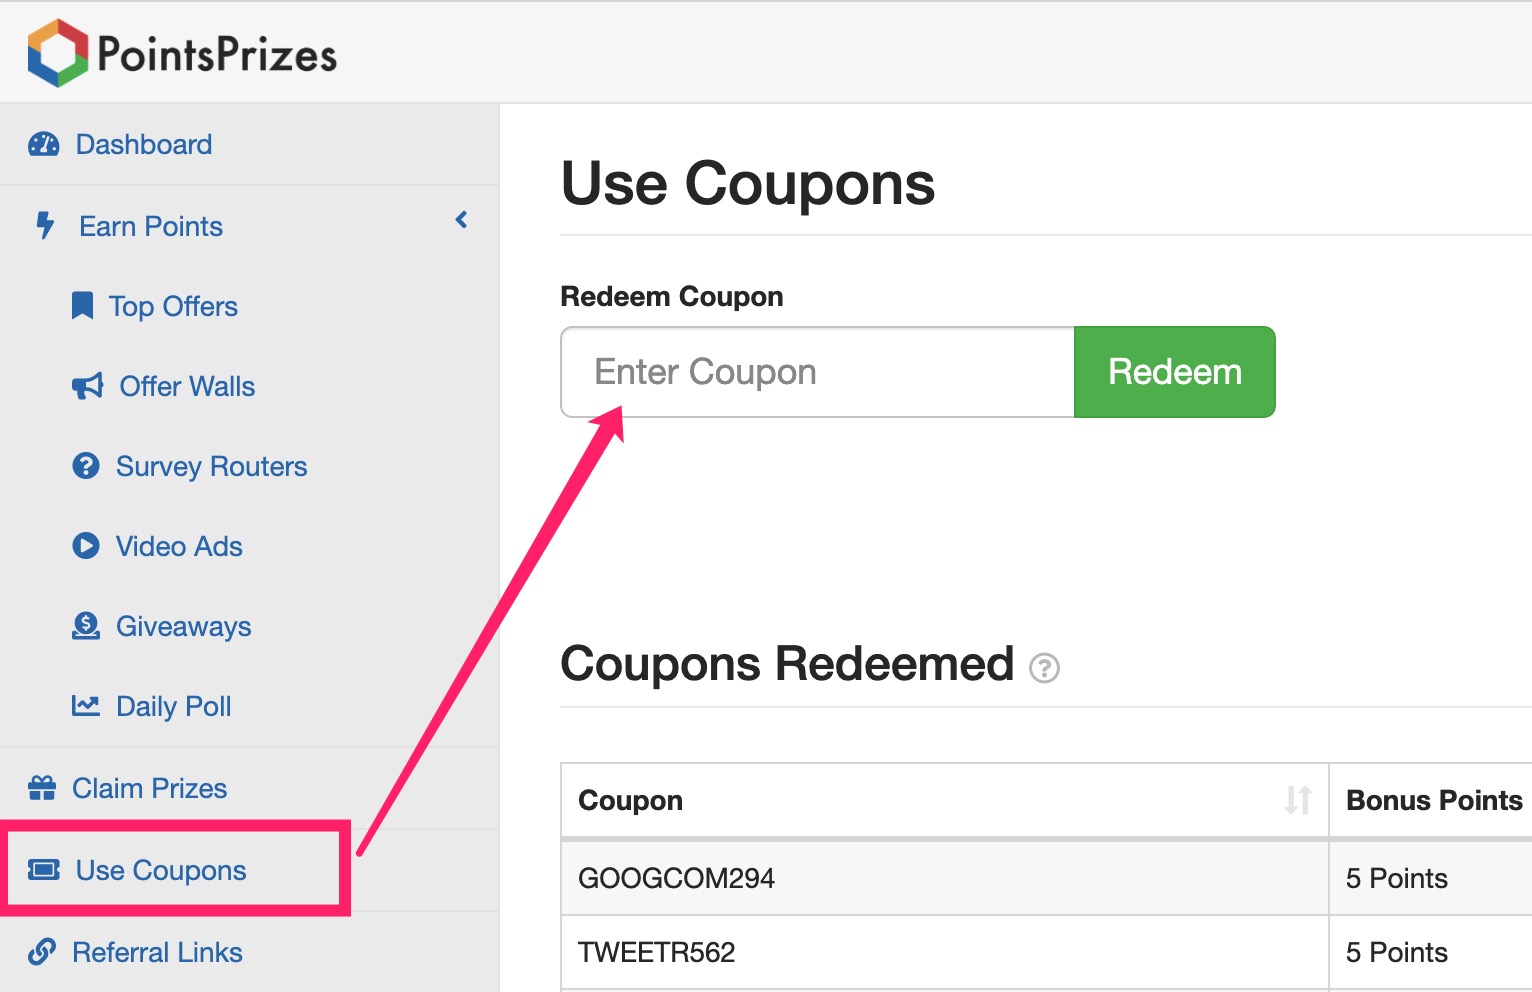This screenshot has width=1532, height=992.
Task: Click the Dashboard gauge icon
Action: (x=44, y=145)
